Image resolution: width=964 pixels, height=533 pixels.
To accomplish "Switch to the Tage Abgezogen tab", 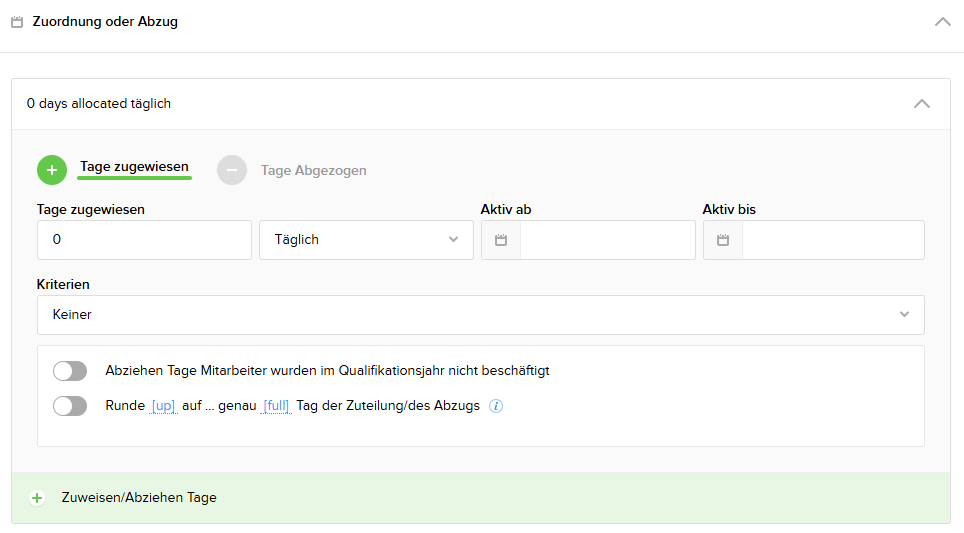I will point(313,171).
